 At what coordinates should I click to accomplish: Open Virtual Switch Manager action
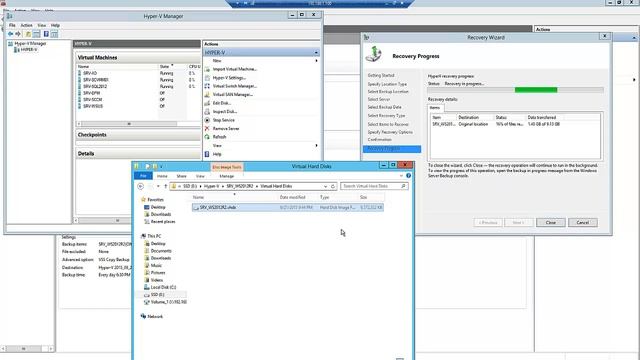[x=234, y=86]
